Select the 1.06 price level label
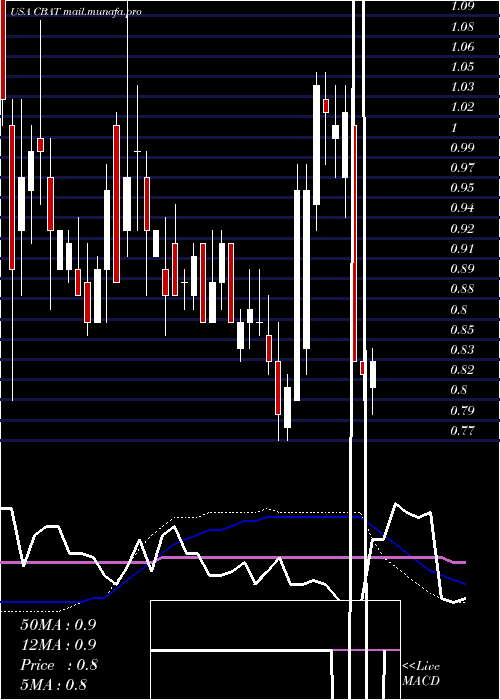Viewport: 500px width, 700px height. pos(462,47)
